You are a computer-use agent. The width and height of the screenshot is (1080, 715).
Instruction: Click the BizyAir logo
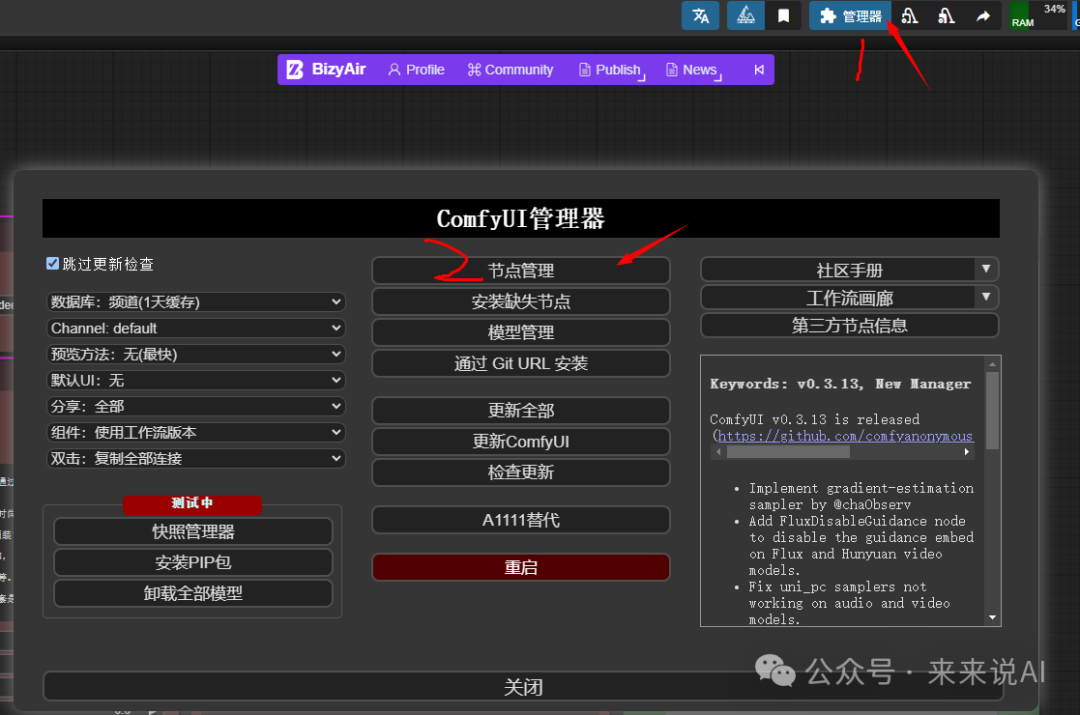[326, 70]
